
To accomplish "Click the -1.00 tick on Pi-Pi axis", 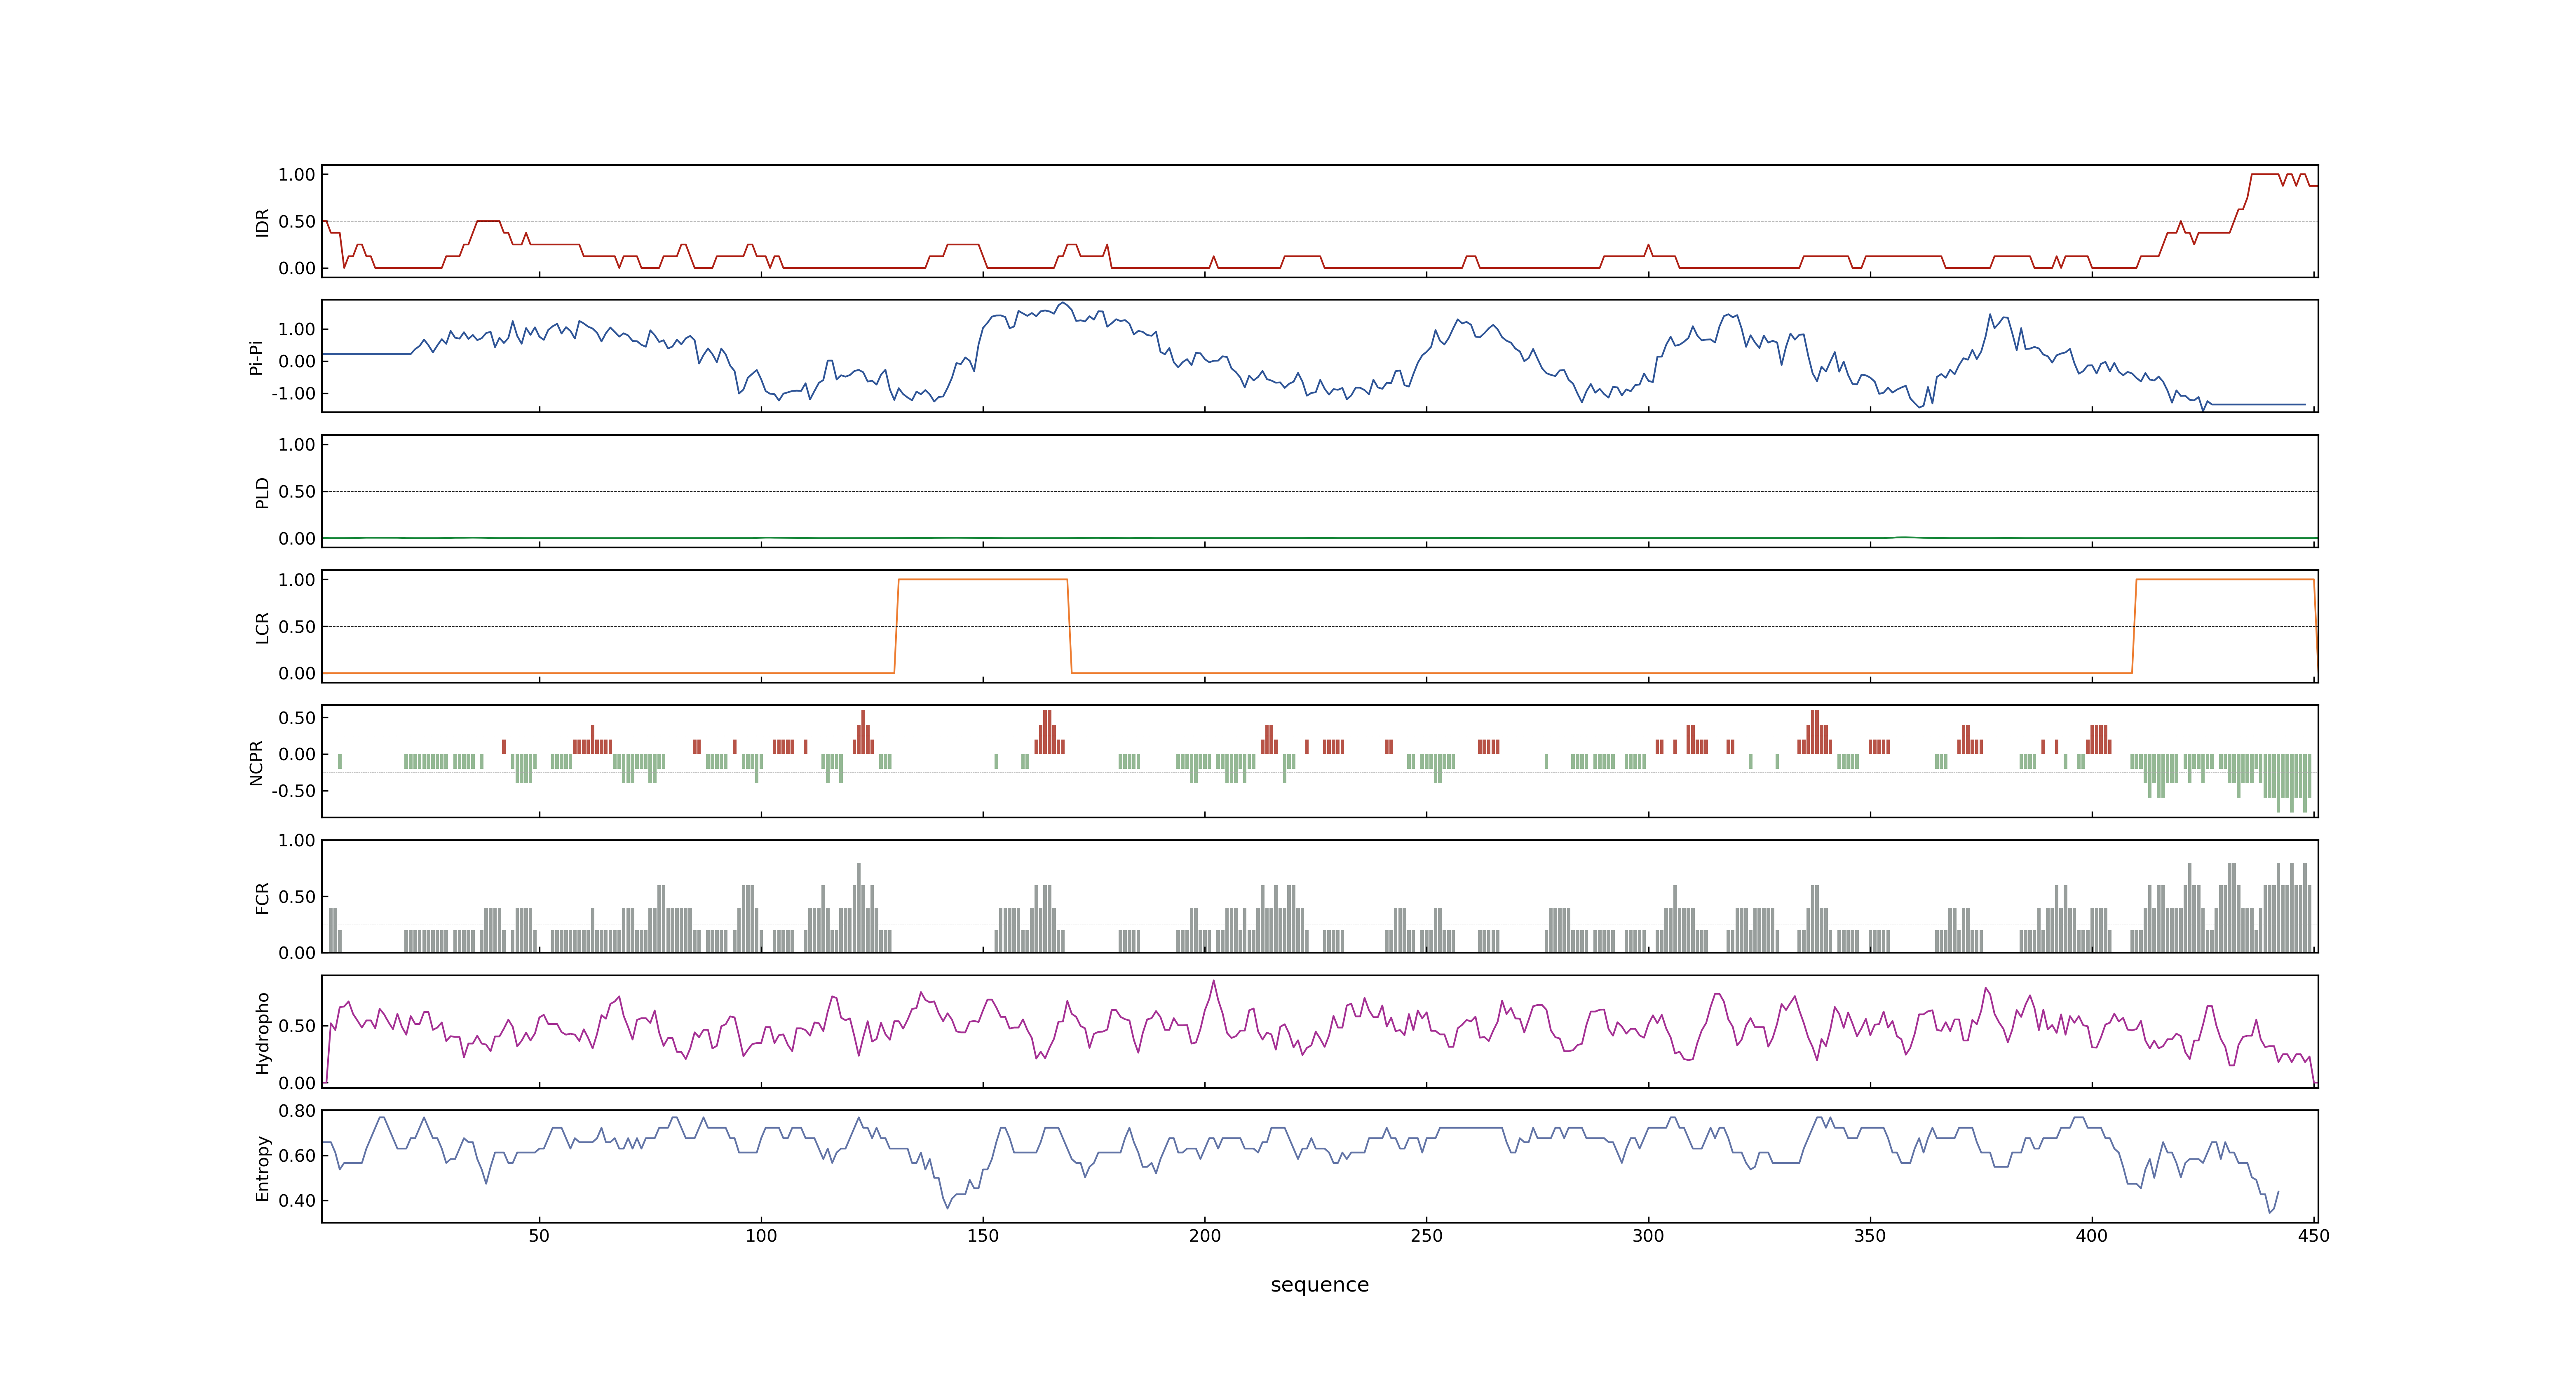I will point(293,394).
